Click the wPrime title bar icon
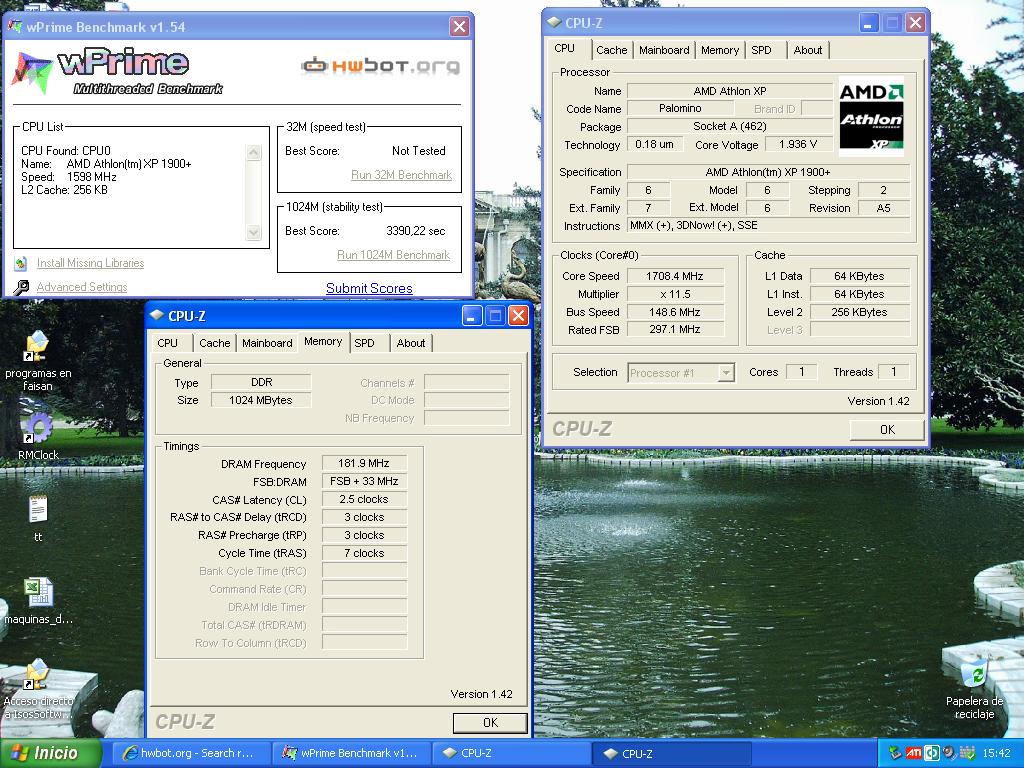Image resolution: width=1024 pixels, height=768 pixels. [14, 26]
